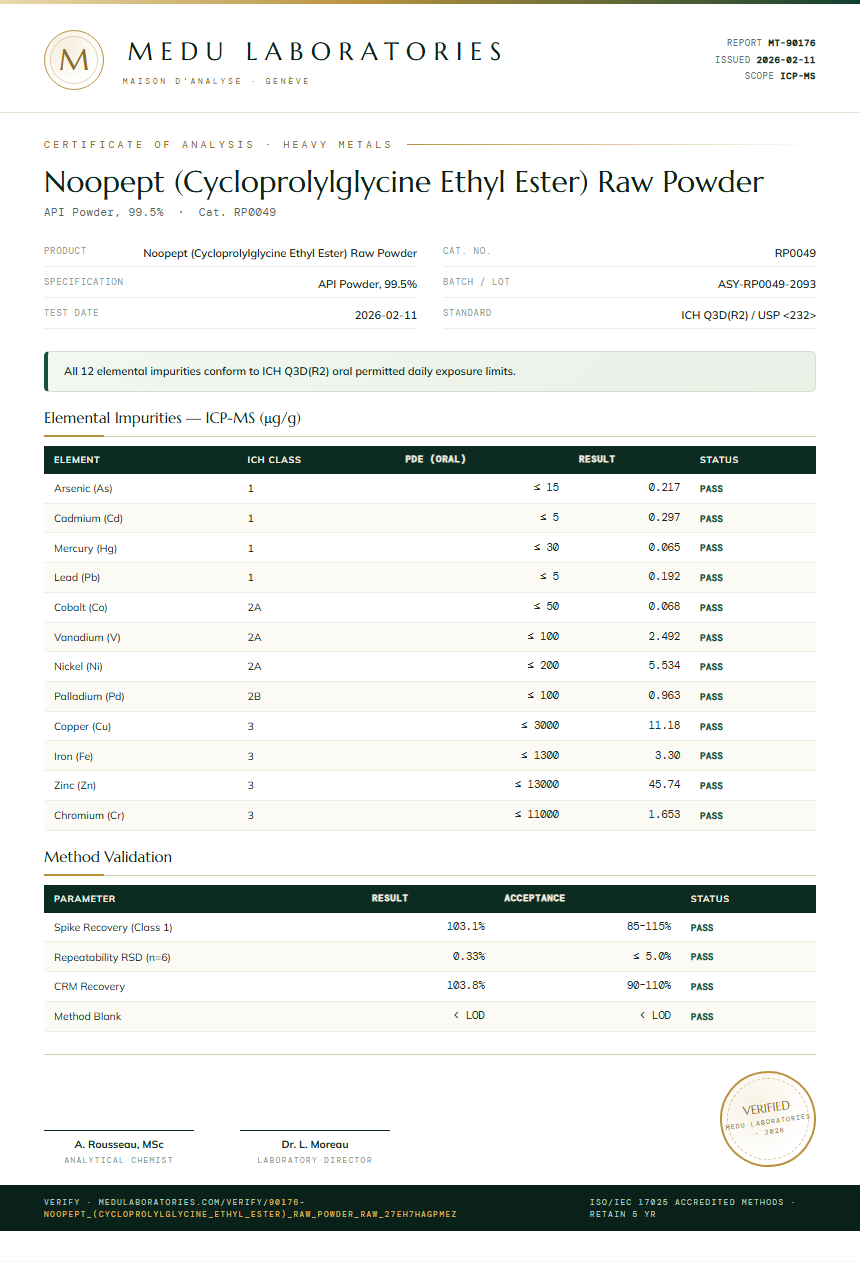Screen dimensions: 860x1262
Task: Click batch lot ASY-RP0049-2093
Action: tap(767, 284)
